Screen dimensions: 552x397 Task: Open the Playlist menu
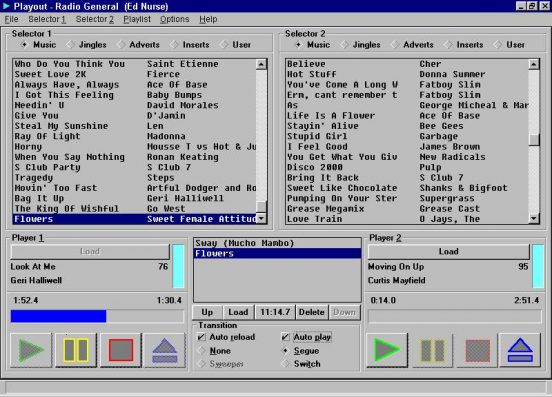tap(137, 19)
